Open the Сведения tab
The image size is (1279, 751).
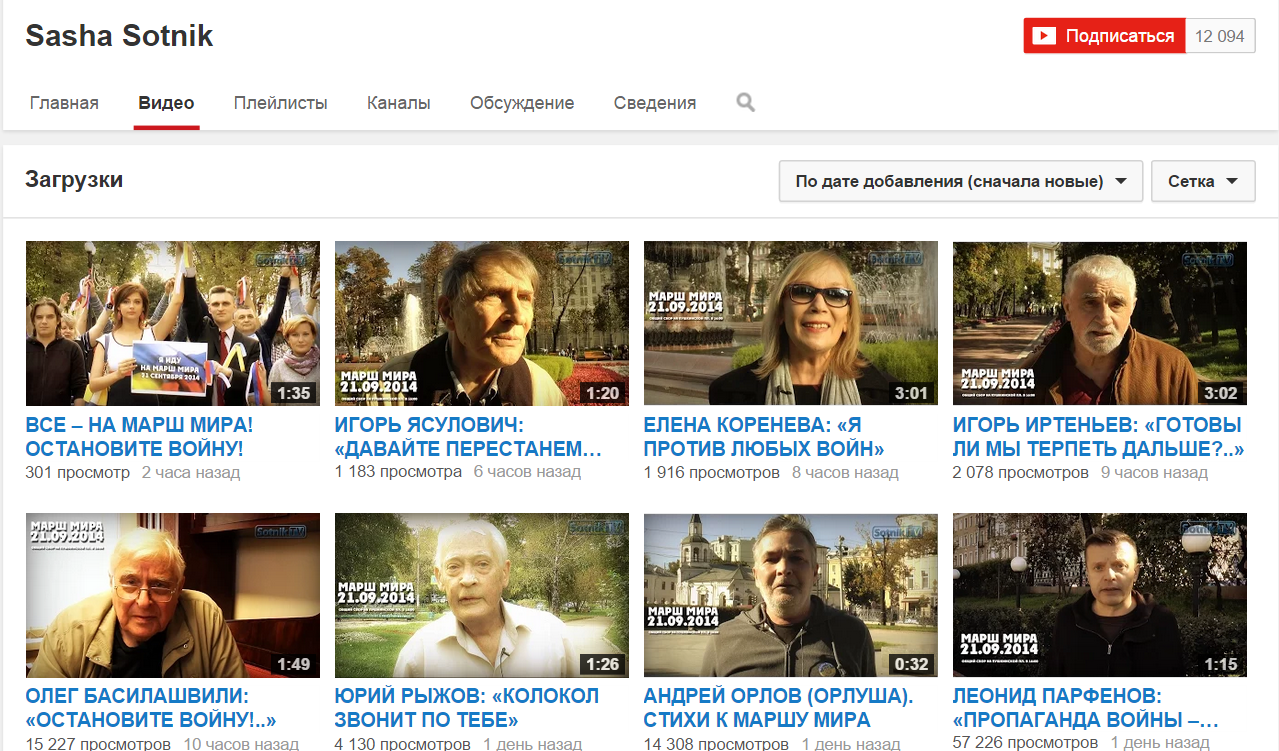(655, 103)
